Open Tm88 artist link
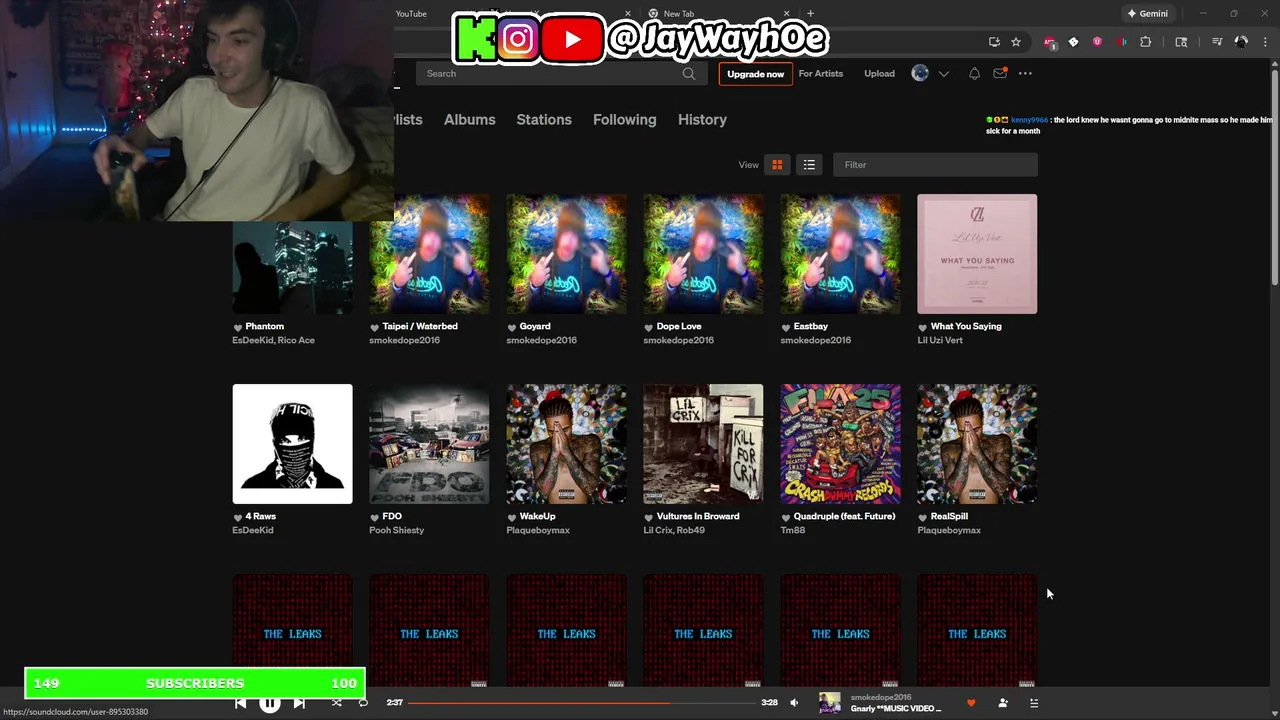The width and height of the screenshot is (1280, 720). click(792, 530)
